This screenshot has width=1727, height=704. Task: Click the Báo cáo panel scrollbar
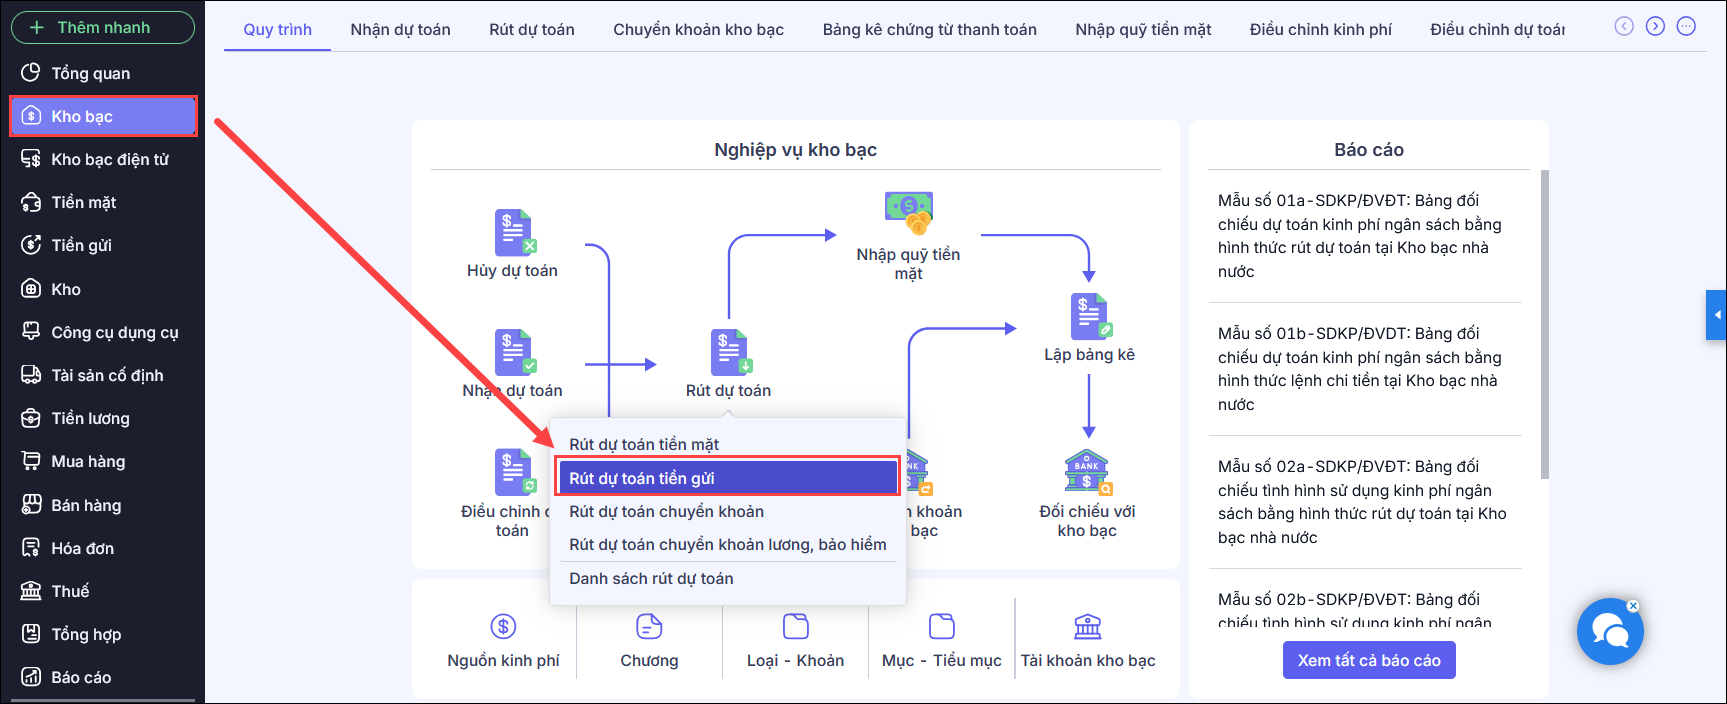pyautogui.click(x=1545, y=325)
